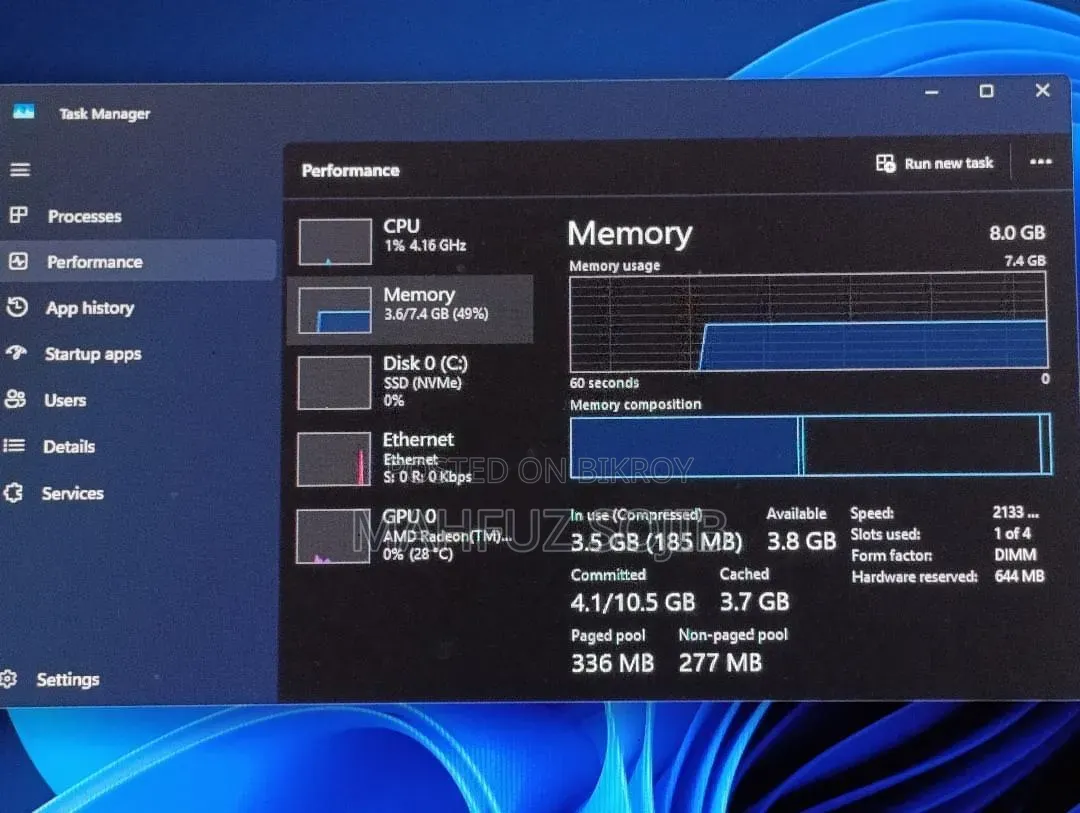Click the 60 seconds graph label

tap(604, 383)
